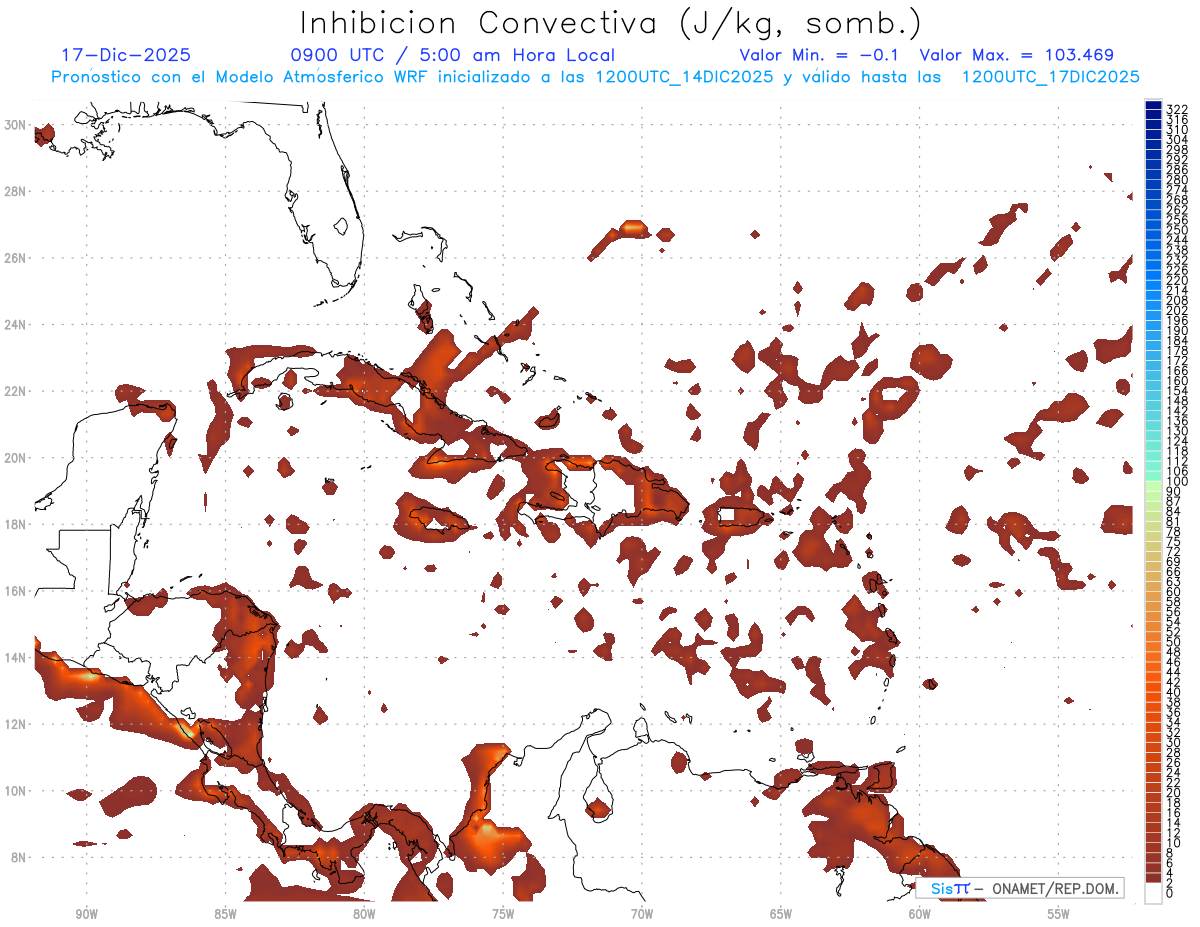Click the colorbar value label "50"

(x=1174, y=642)
